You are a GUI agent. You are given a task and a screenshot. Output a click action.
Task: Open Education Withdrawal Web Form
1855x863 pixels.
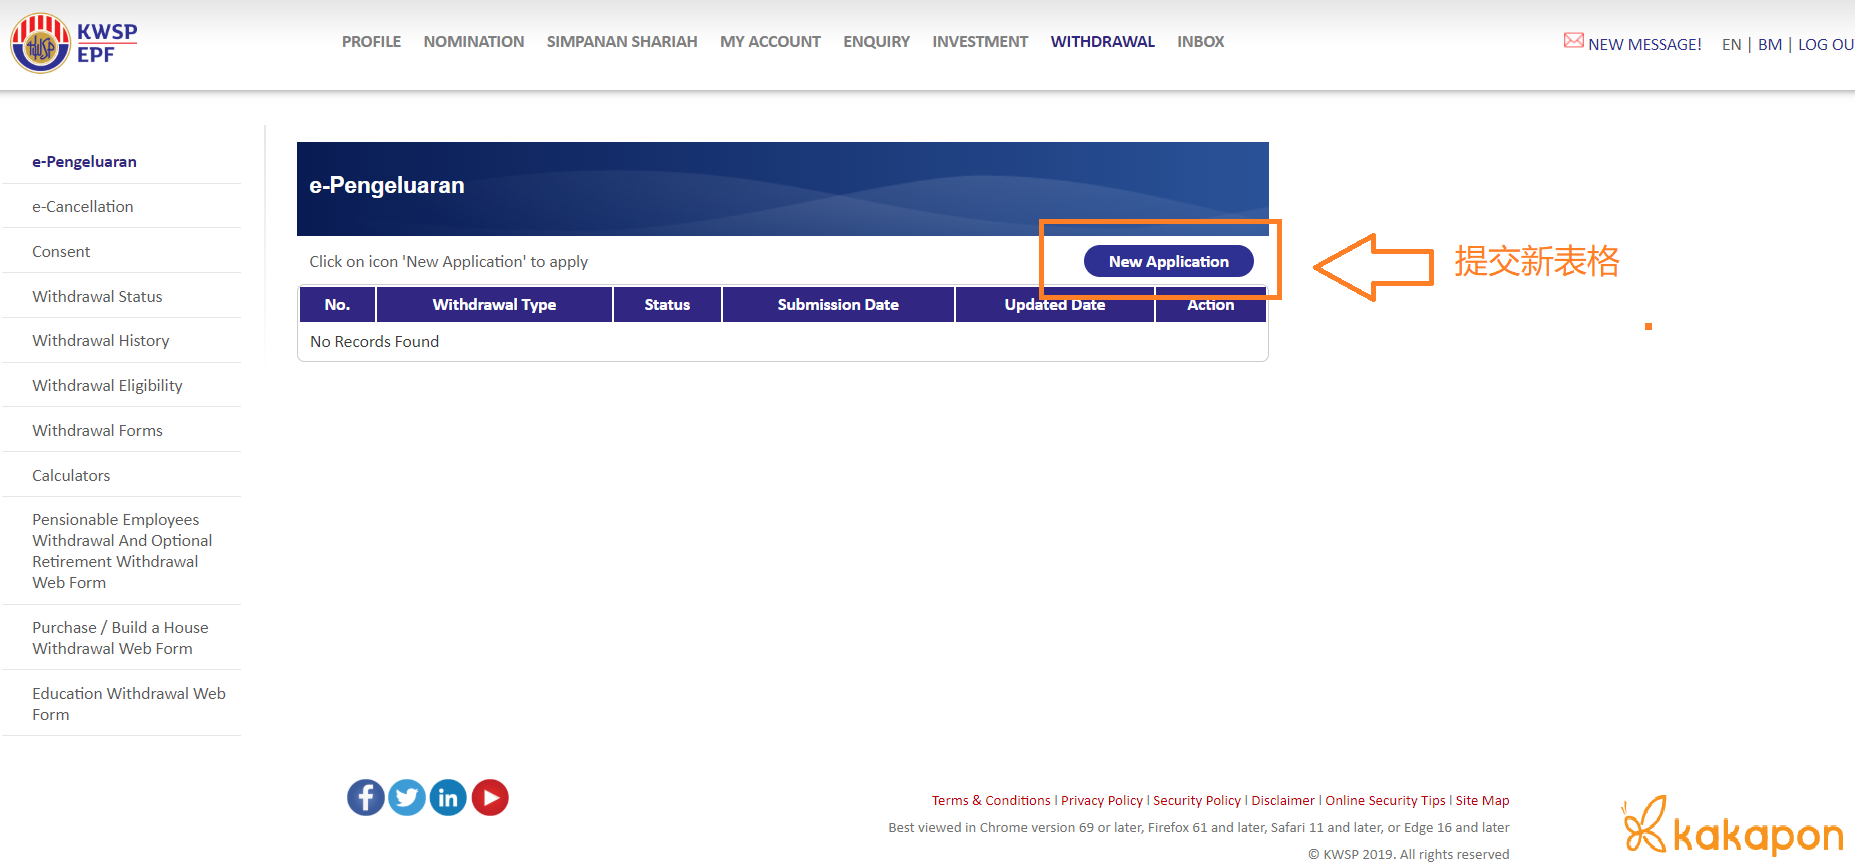129,704
